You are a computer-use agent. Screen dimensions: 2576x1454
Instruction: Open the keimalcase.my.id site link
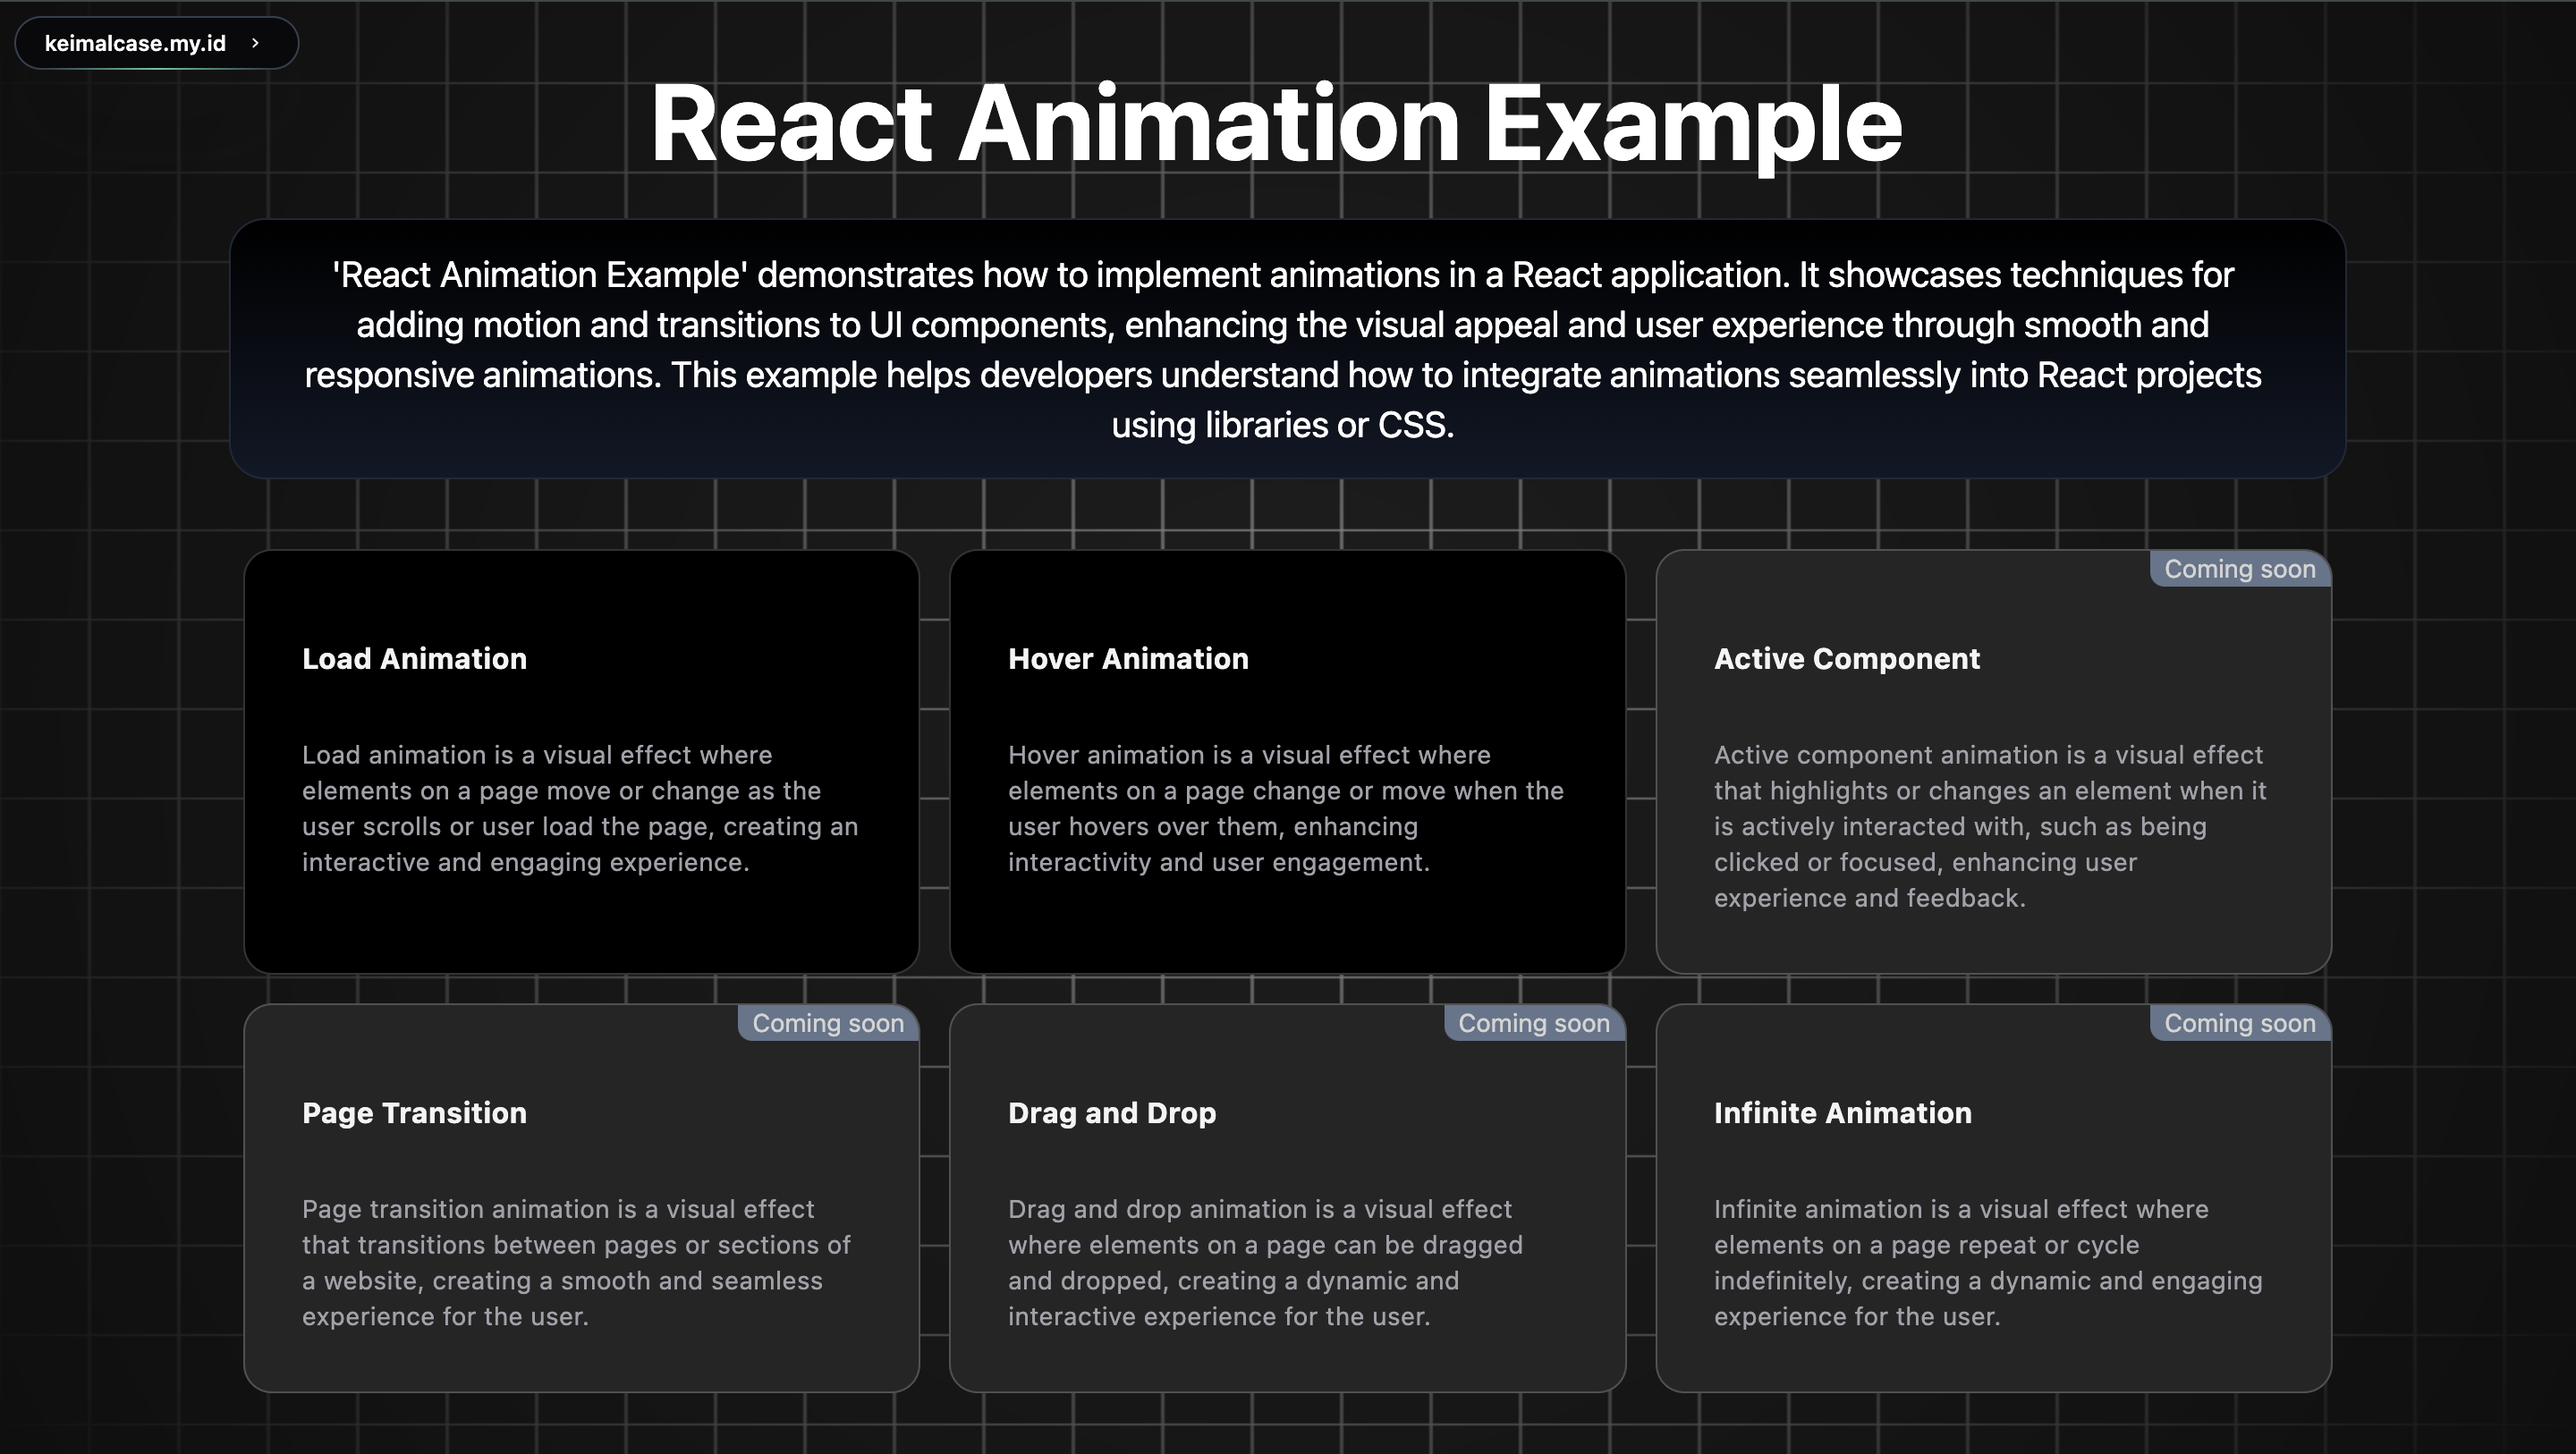(137, 42)
